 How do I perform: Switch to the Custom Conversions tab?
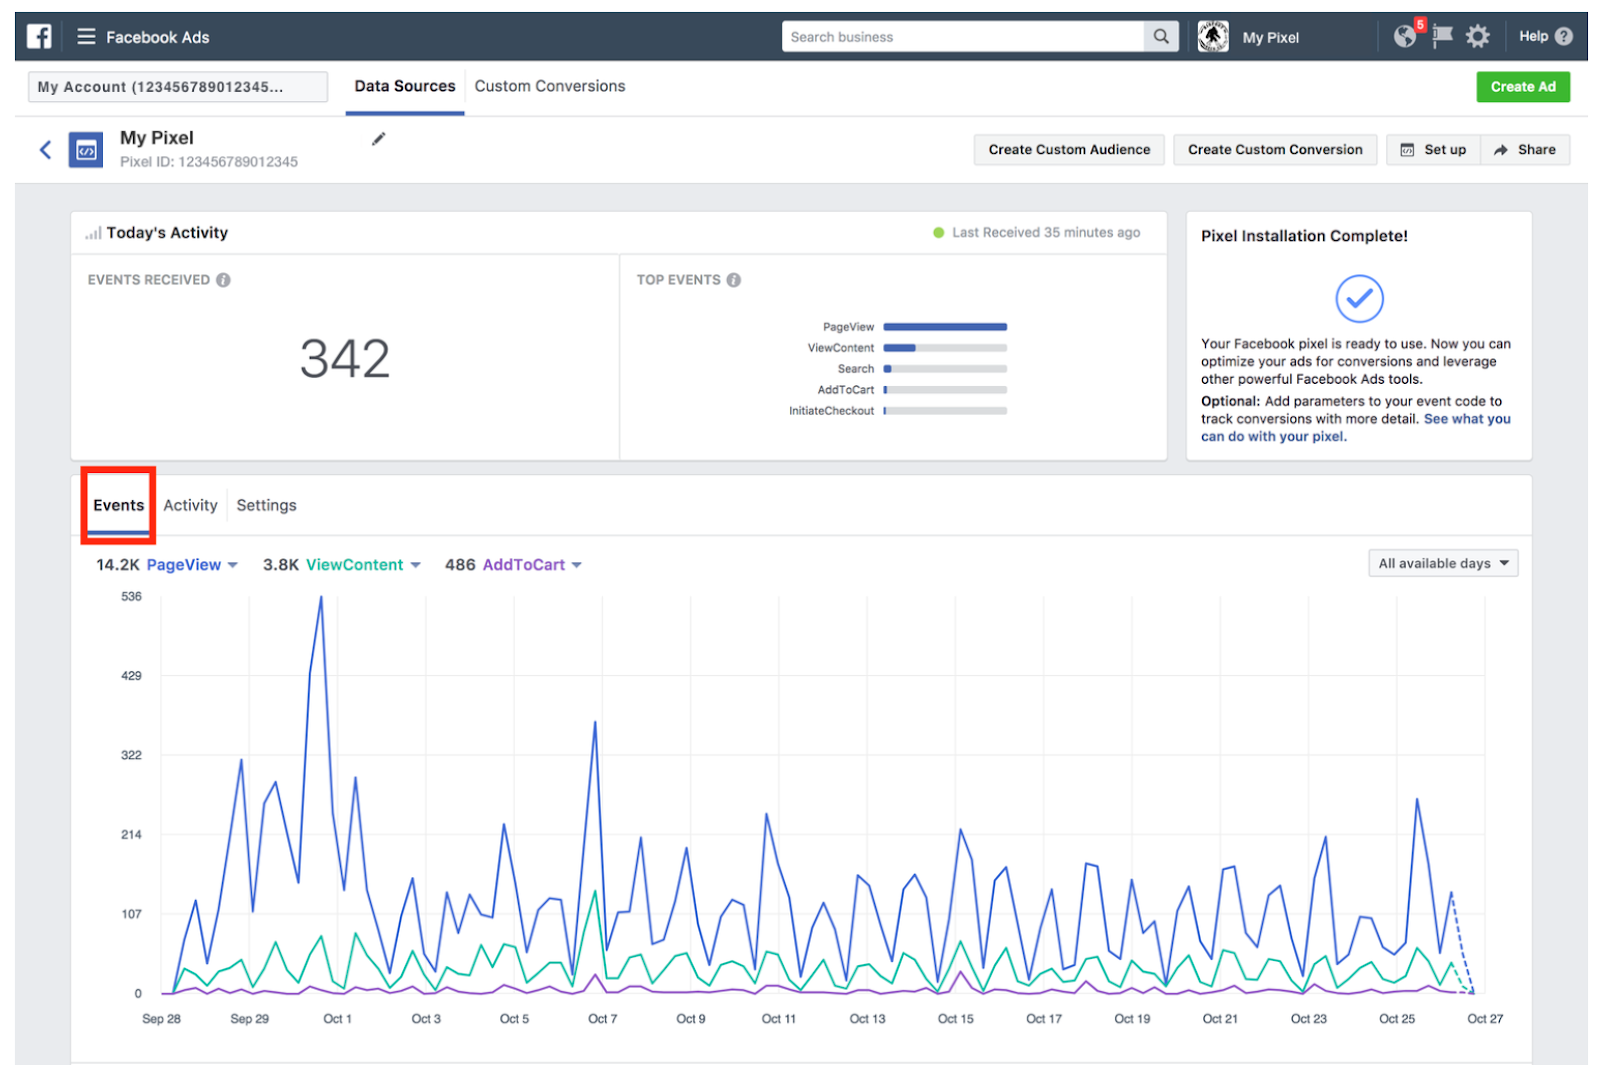point(550,86)
